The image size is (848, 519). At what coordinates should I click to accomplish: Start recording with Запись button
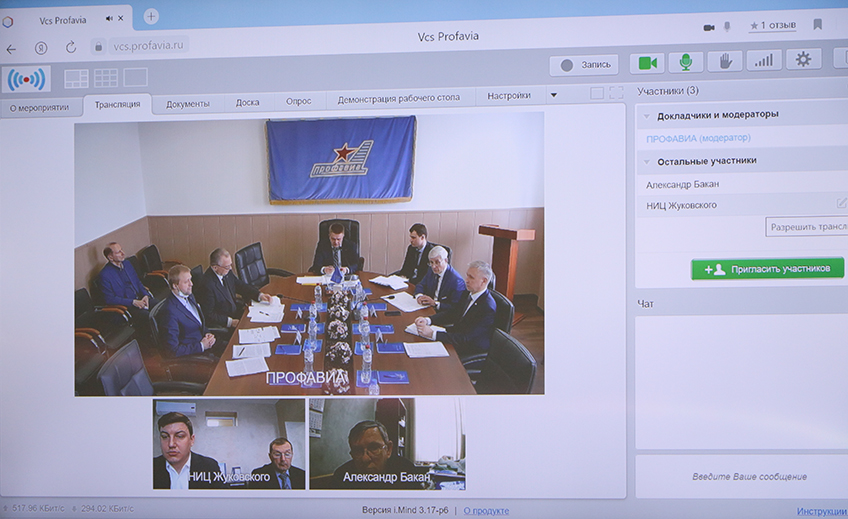click(585, 65)
